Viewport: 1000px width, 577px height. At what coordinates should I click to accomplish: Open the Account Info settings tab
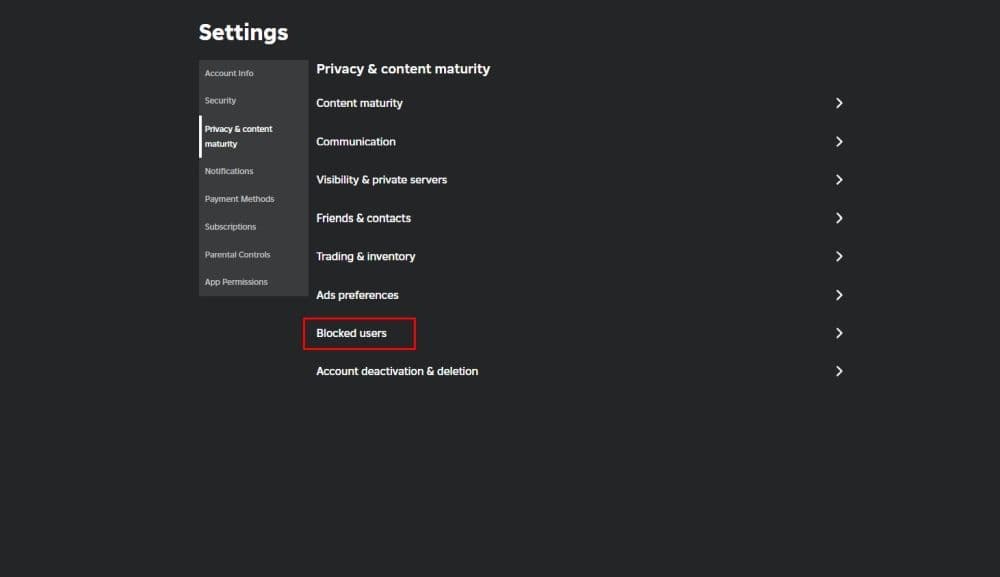tap(229, 73)
